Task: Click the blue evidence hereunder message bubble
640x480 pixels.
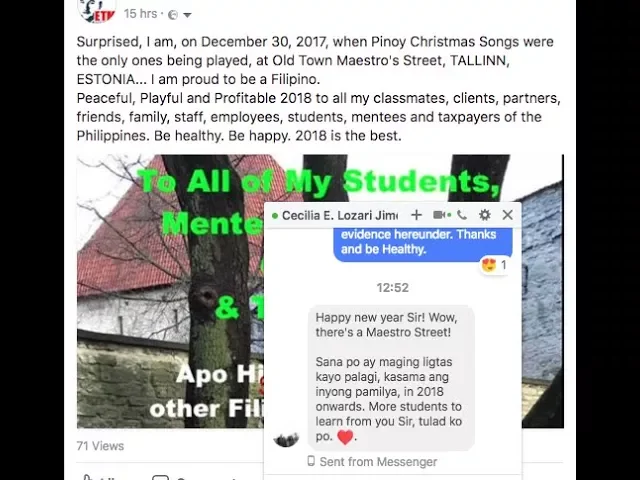Action: pos(423,244)
